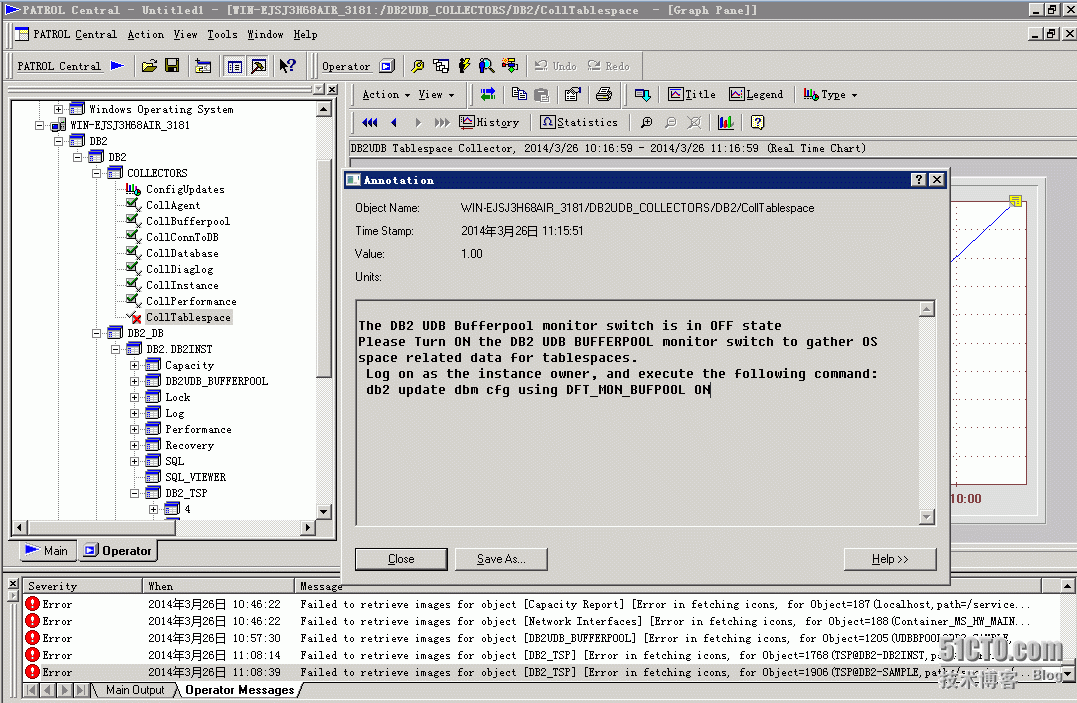The height and width of the screenshot is (703, 1077).
Task: Click the PATROL Central toolbar button
Action: tap(70, 66)
